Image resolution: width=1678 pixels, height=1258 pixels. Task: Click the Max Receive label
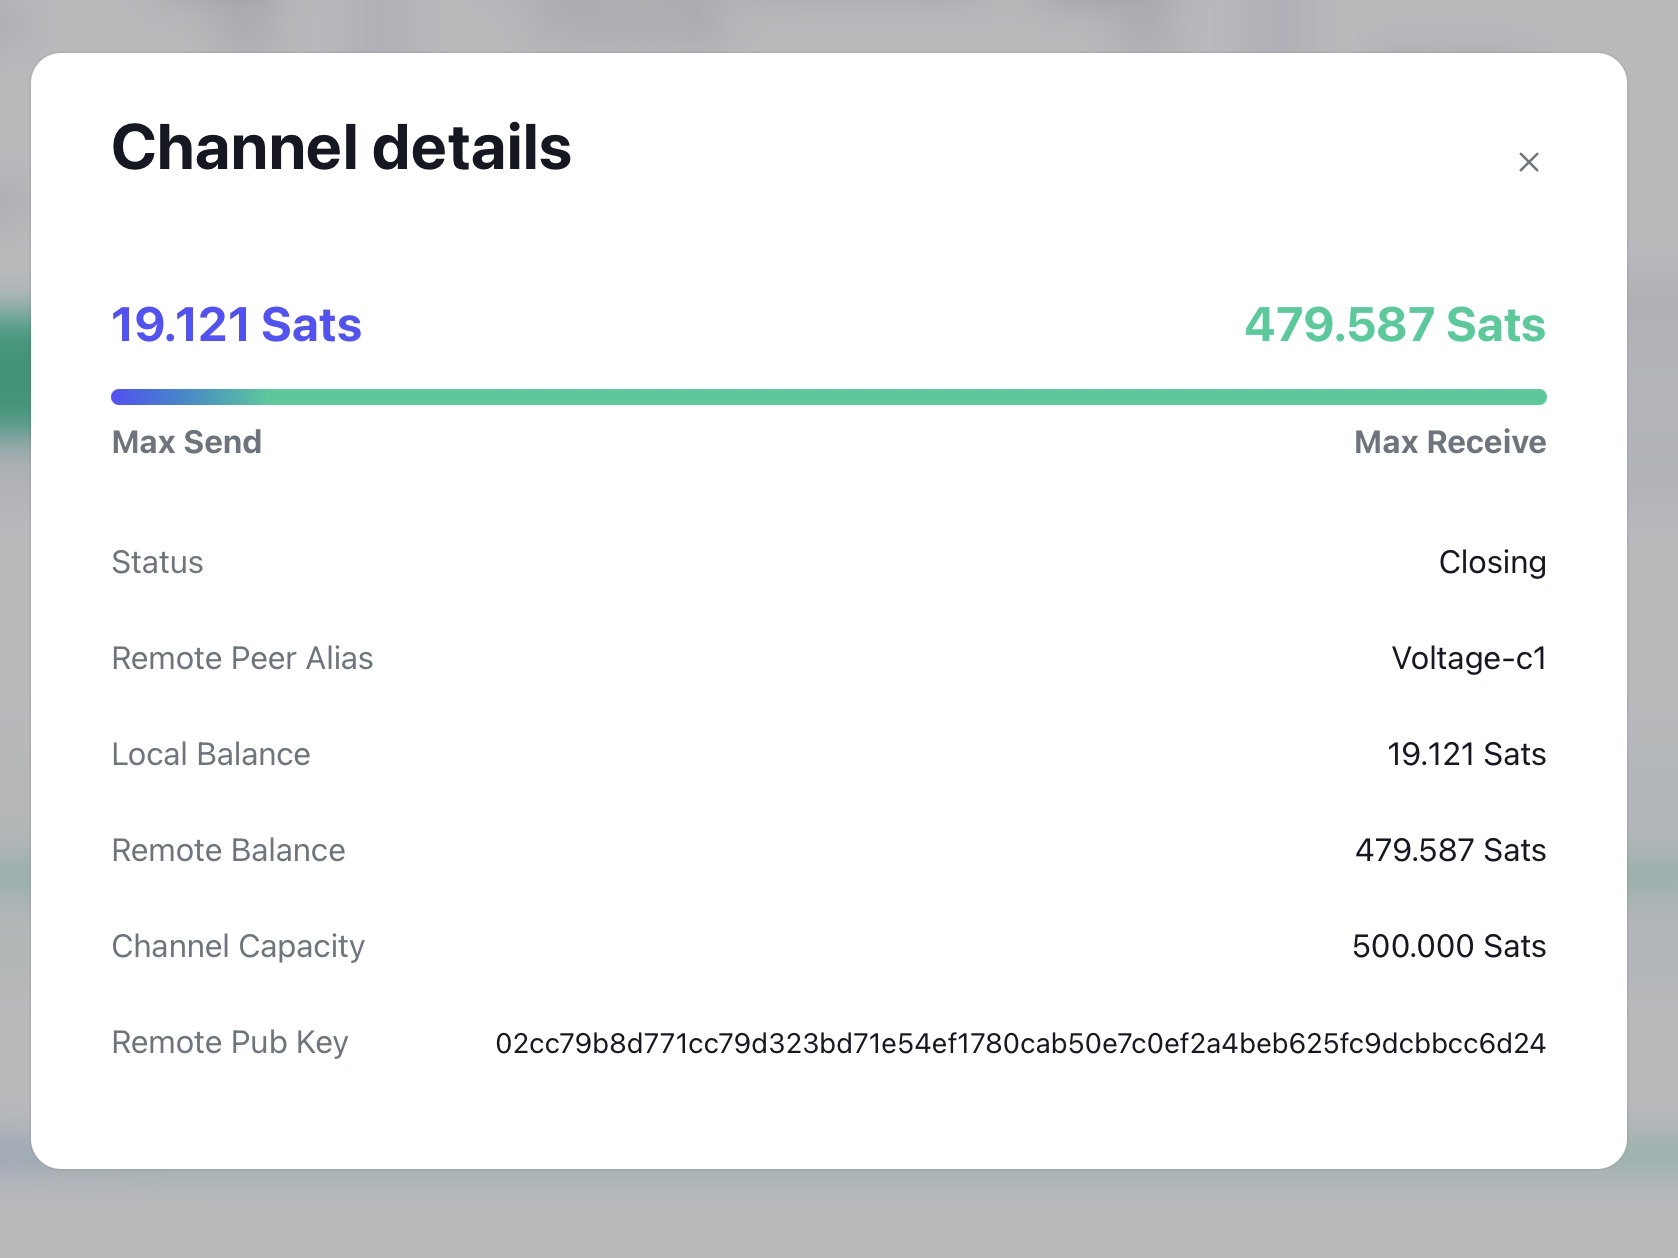coord(1449,442)
